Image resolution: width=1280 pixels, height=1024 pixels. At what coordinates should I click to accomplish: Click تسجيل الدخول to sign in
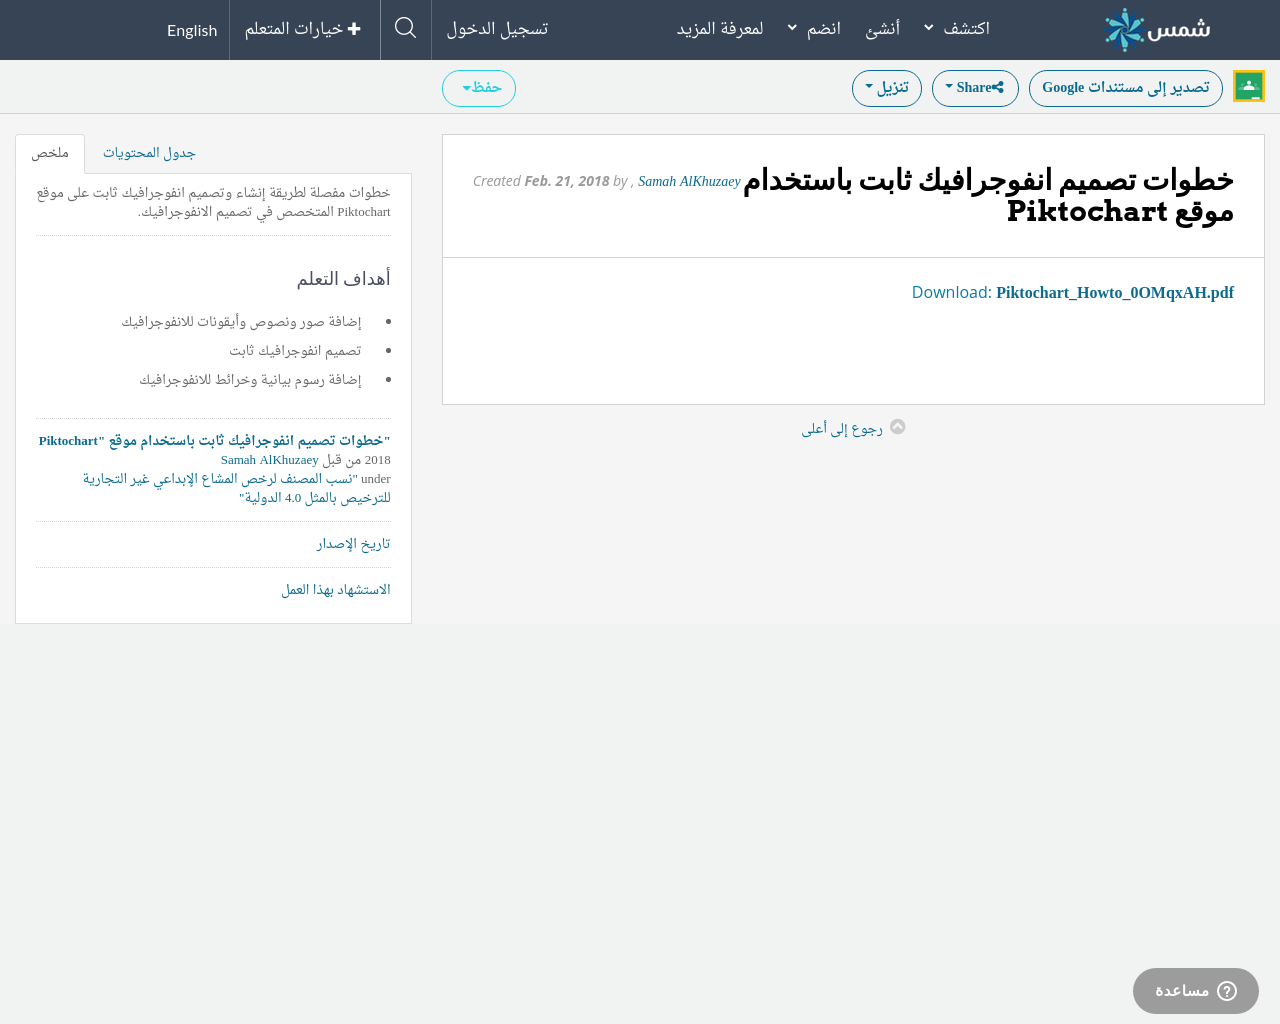[x=497, y=29]
